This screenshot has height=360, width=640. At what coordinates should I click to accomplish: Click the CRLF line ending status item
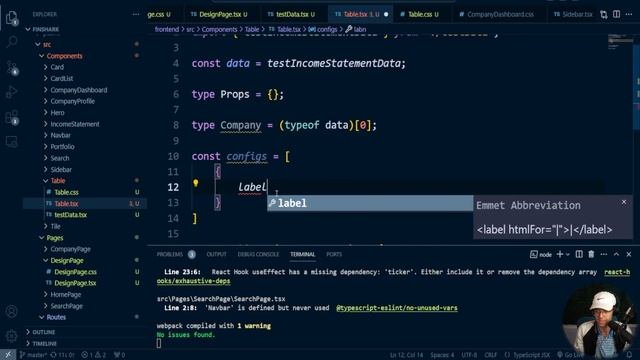[490, 355]
